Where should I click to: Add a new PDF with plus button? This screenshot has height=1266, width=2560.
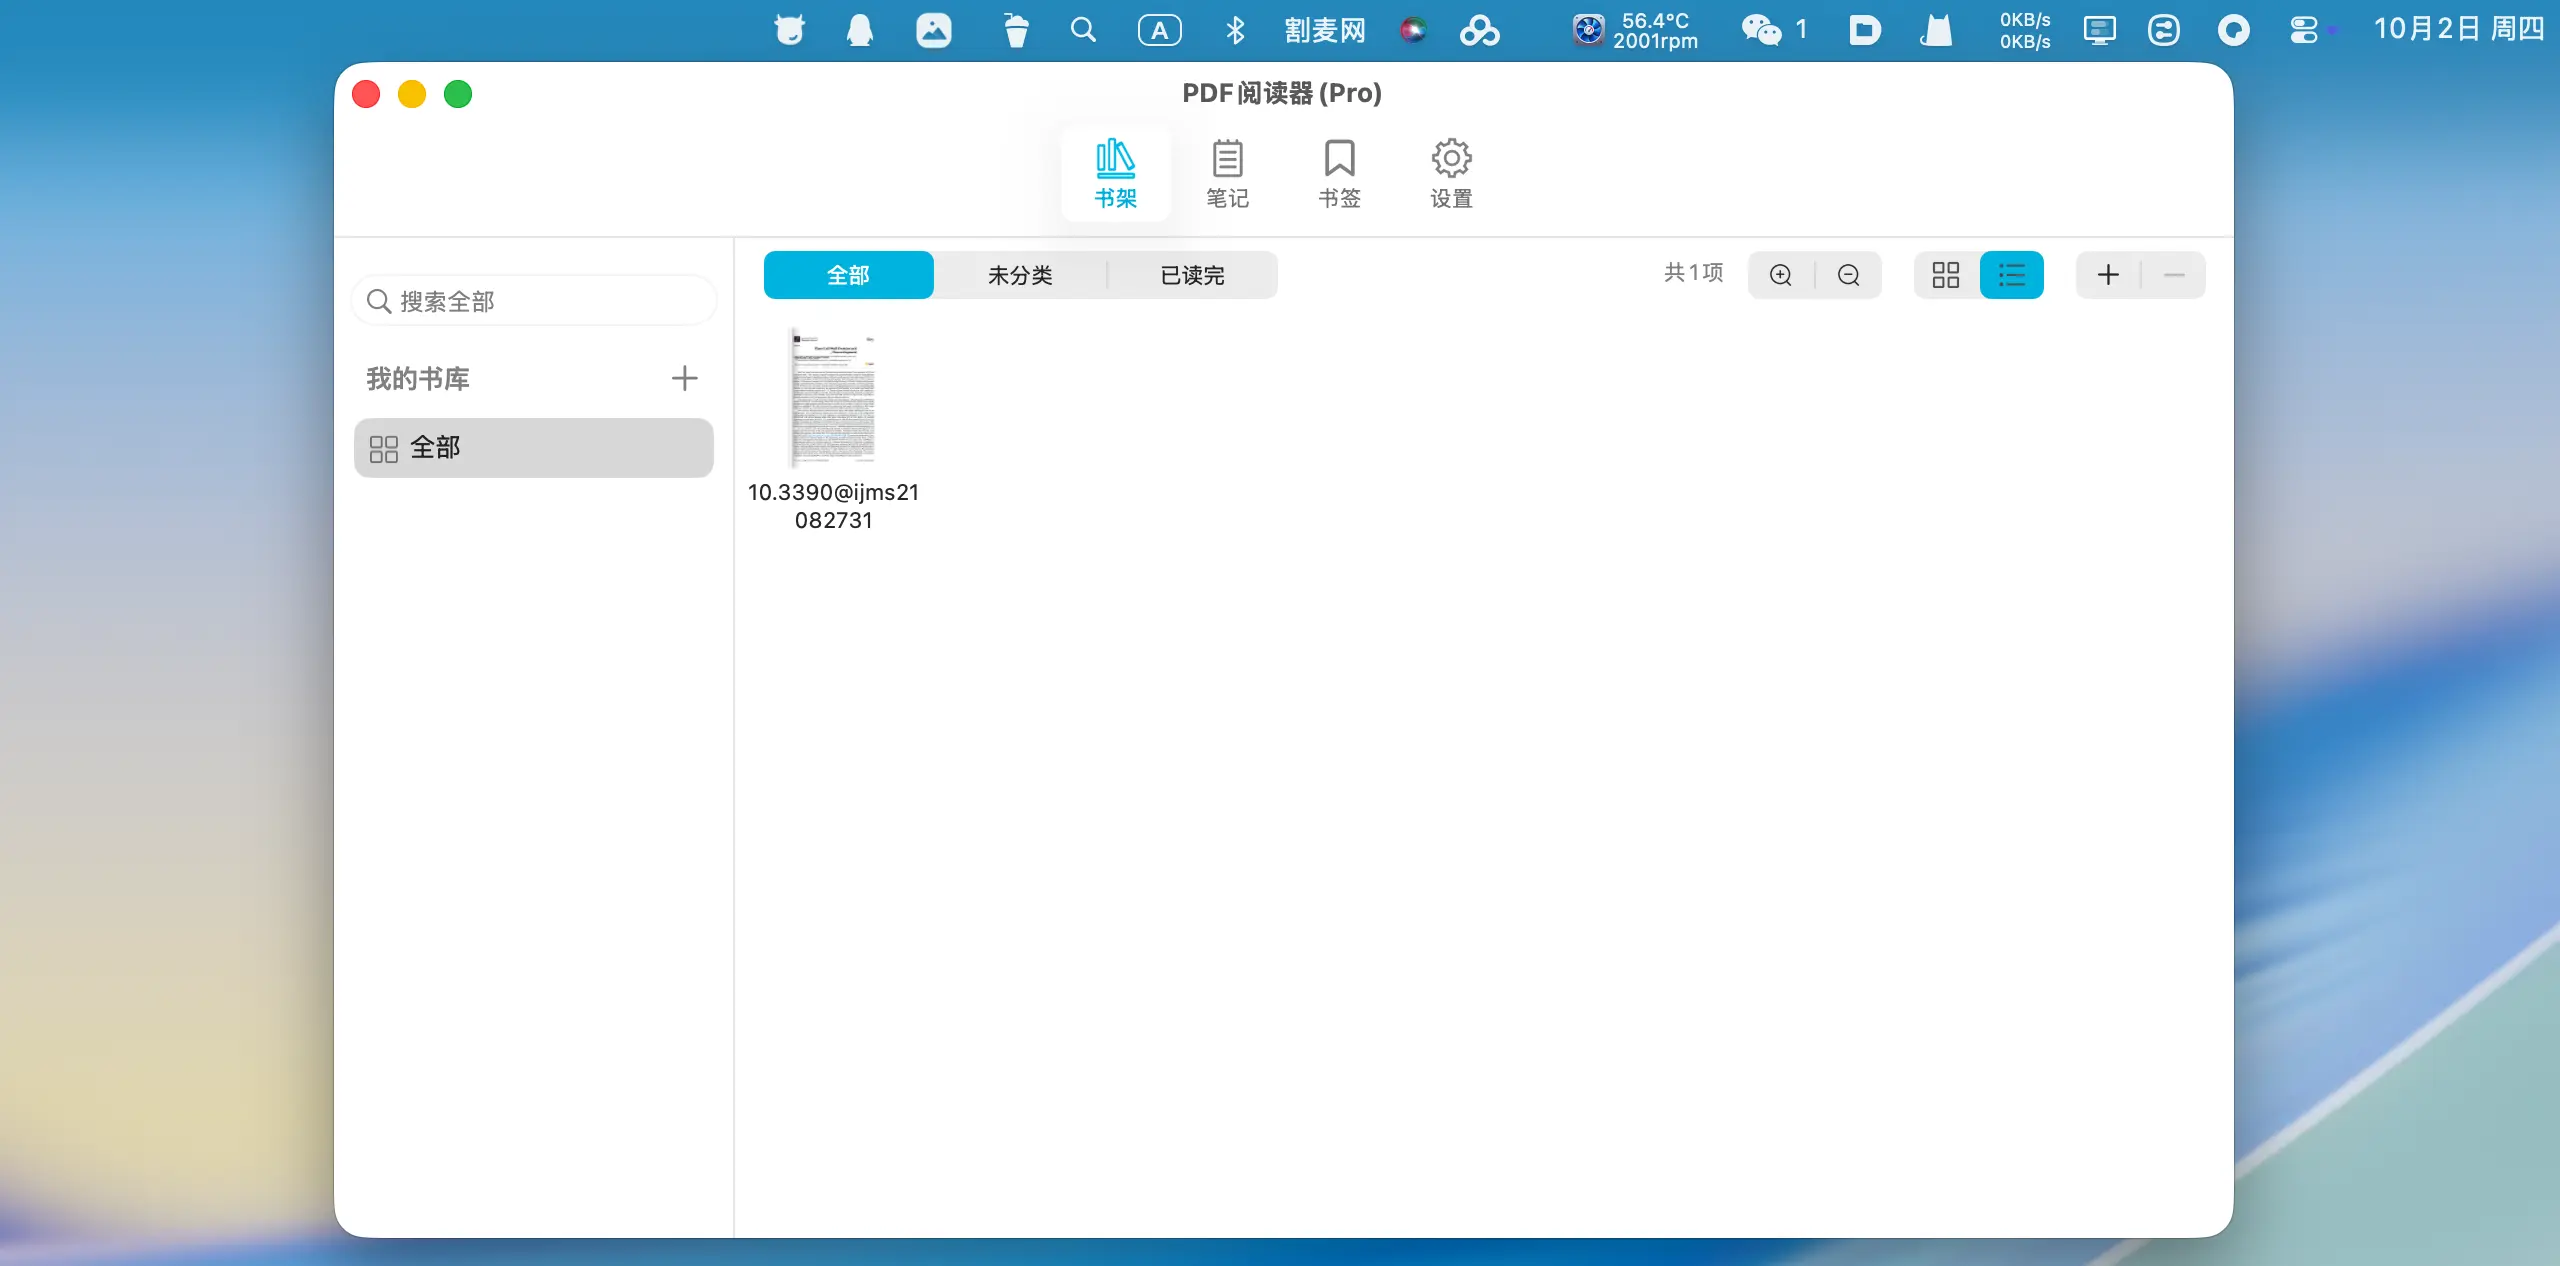coord(2108,275)
